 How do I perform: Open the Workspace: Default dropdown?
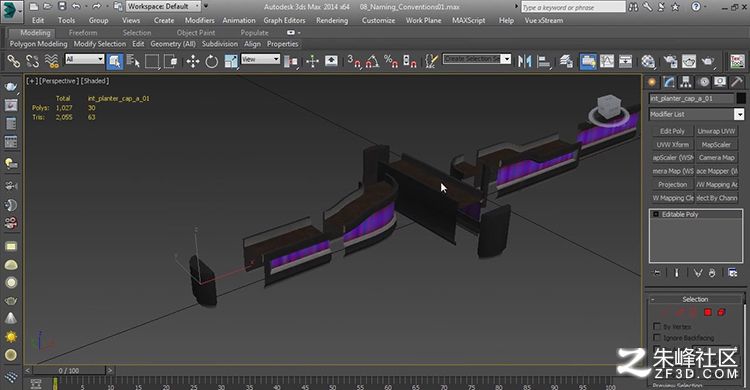[164, 6]
